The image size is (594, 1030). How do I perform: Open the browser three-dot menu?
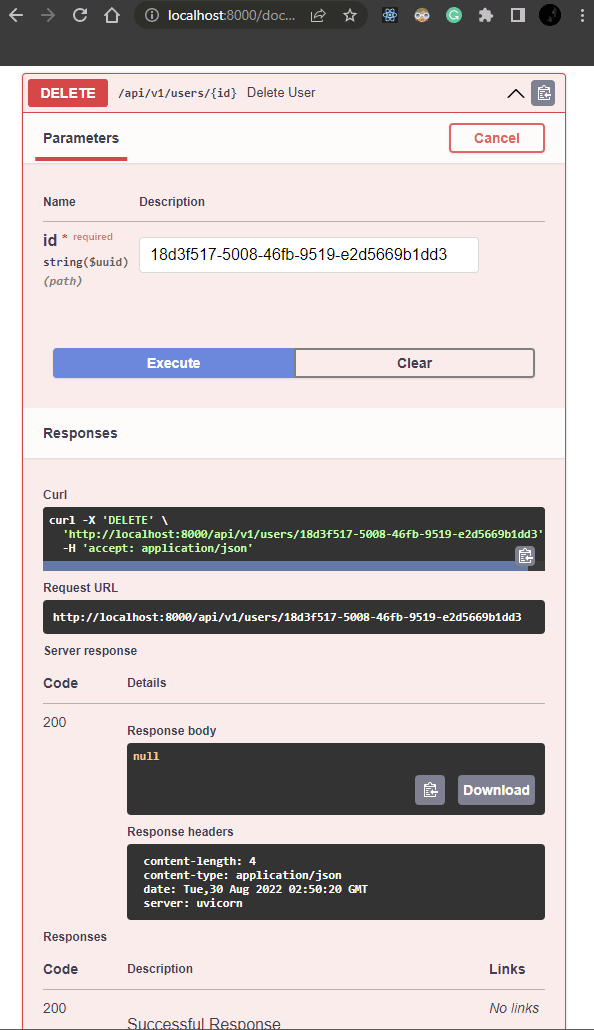(x=582, y=16)
